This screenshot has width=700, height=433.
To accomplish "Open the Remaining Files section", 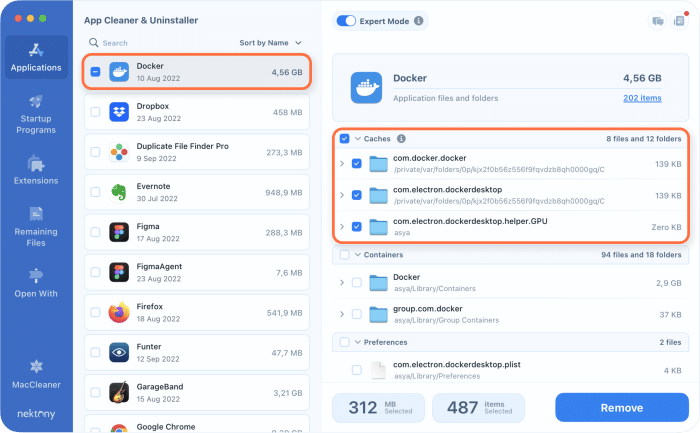I will (x=36, y=227).
